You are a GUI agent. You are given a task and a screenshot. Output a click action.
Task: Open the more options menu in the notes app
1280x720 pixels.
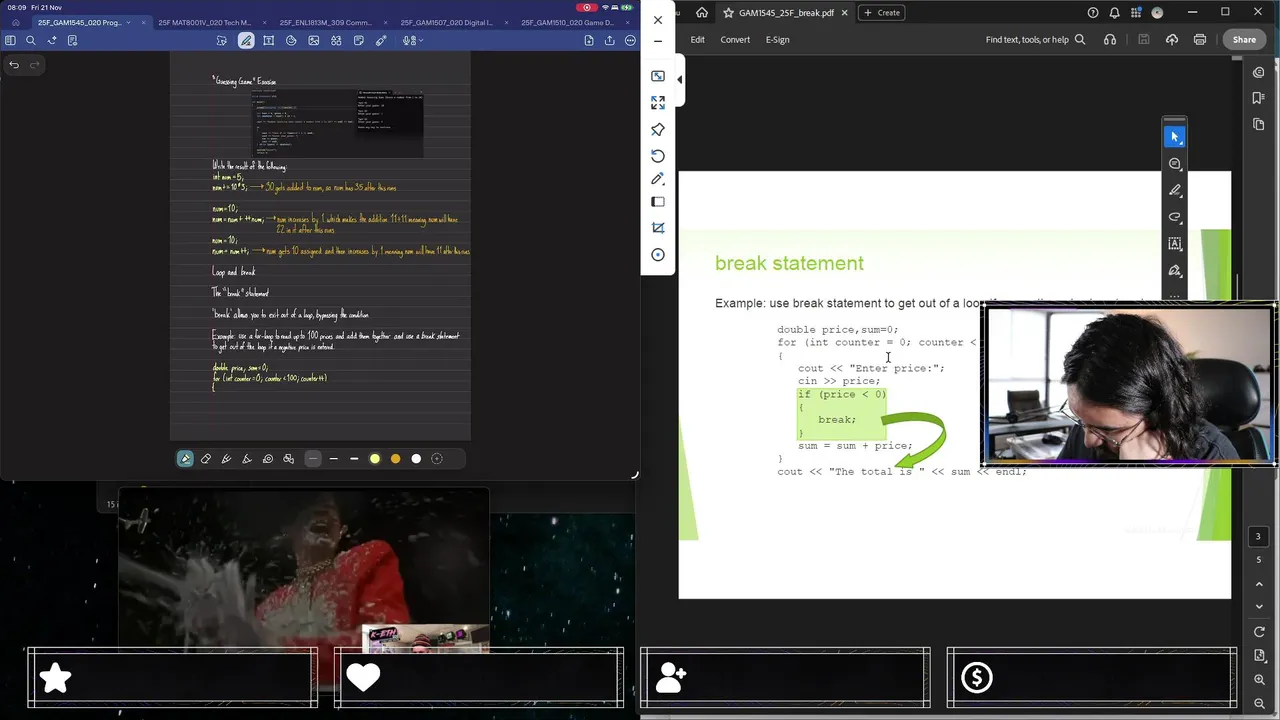click(x=630, y=40)
